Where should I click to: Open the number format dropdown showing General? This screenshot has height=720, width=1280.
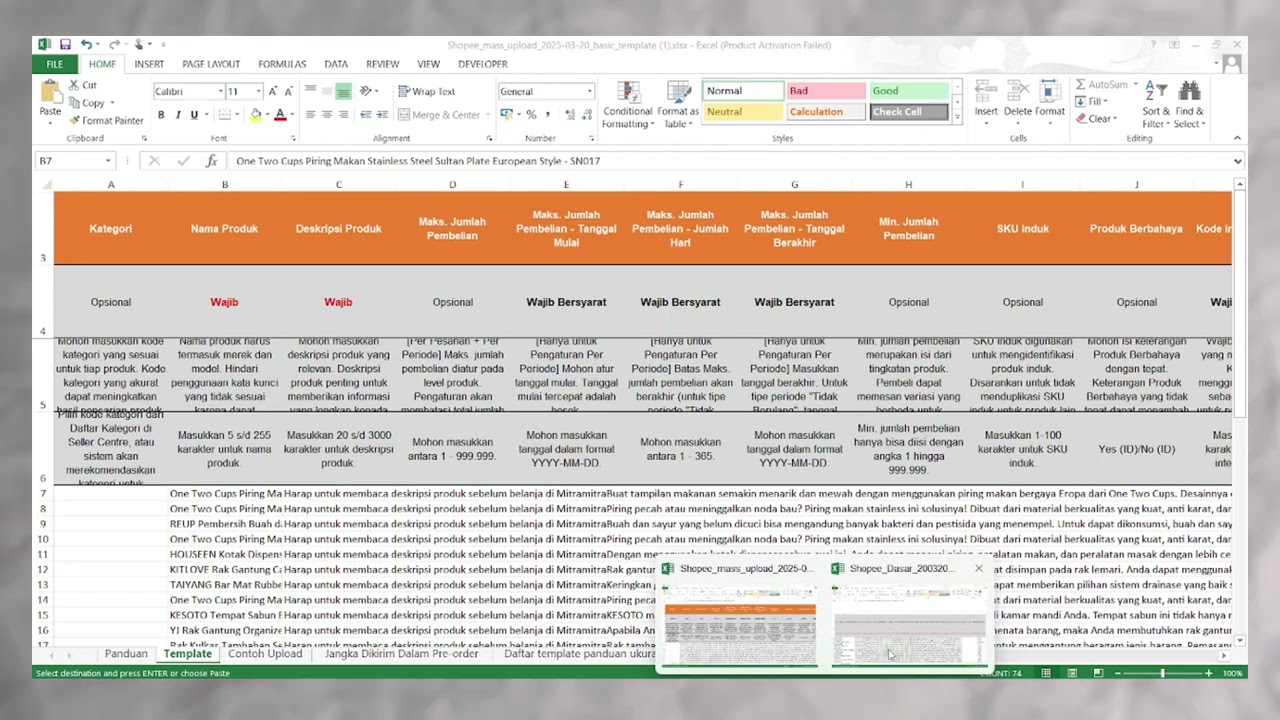pyautogui.click(x=590, y=91)
